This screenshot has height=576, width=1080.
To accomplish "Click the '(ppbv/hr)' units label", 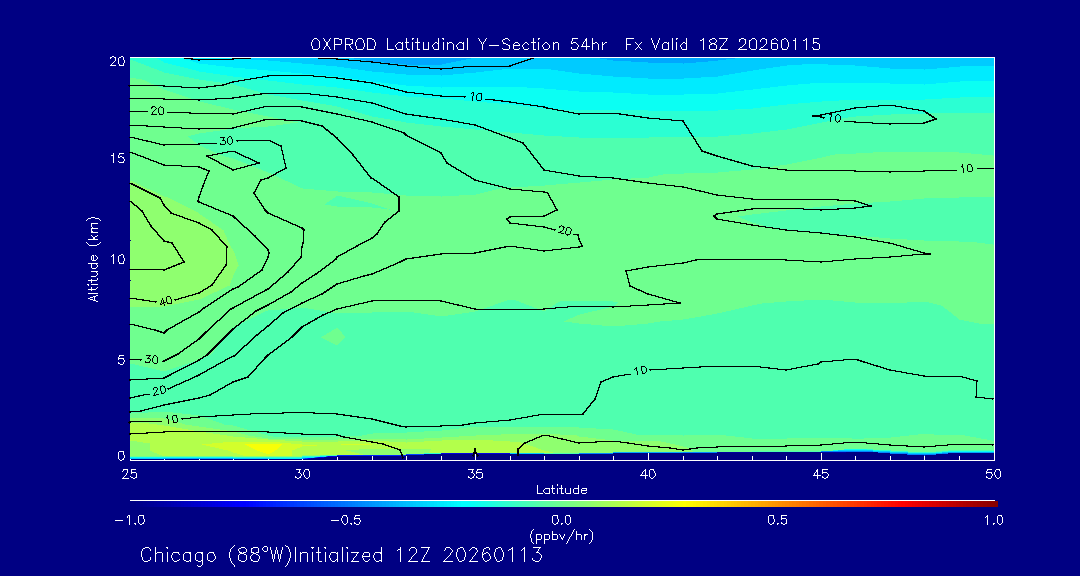I will [x=561, y=535].
